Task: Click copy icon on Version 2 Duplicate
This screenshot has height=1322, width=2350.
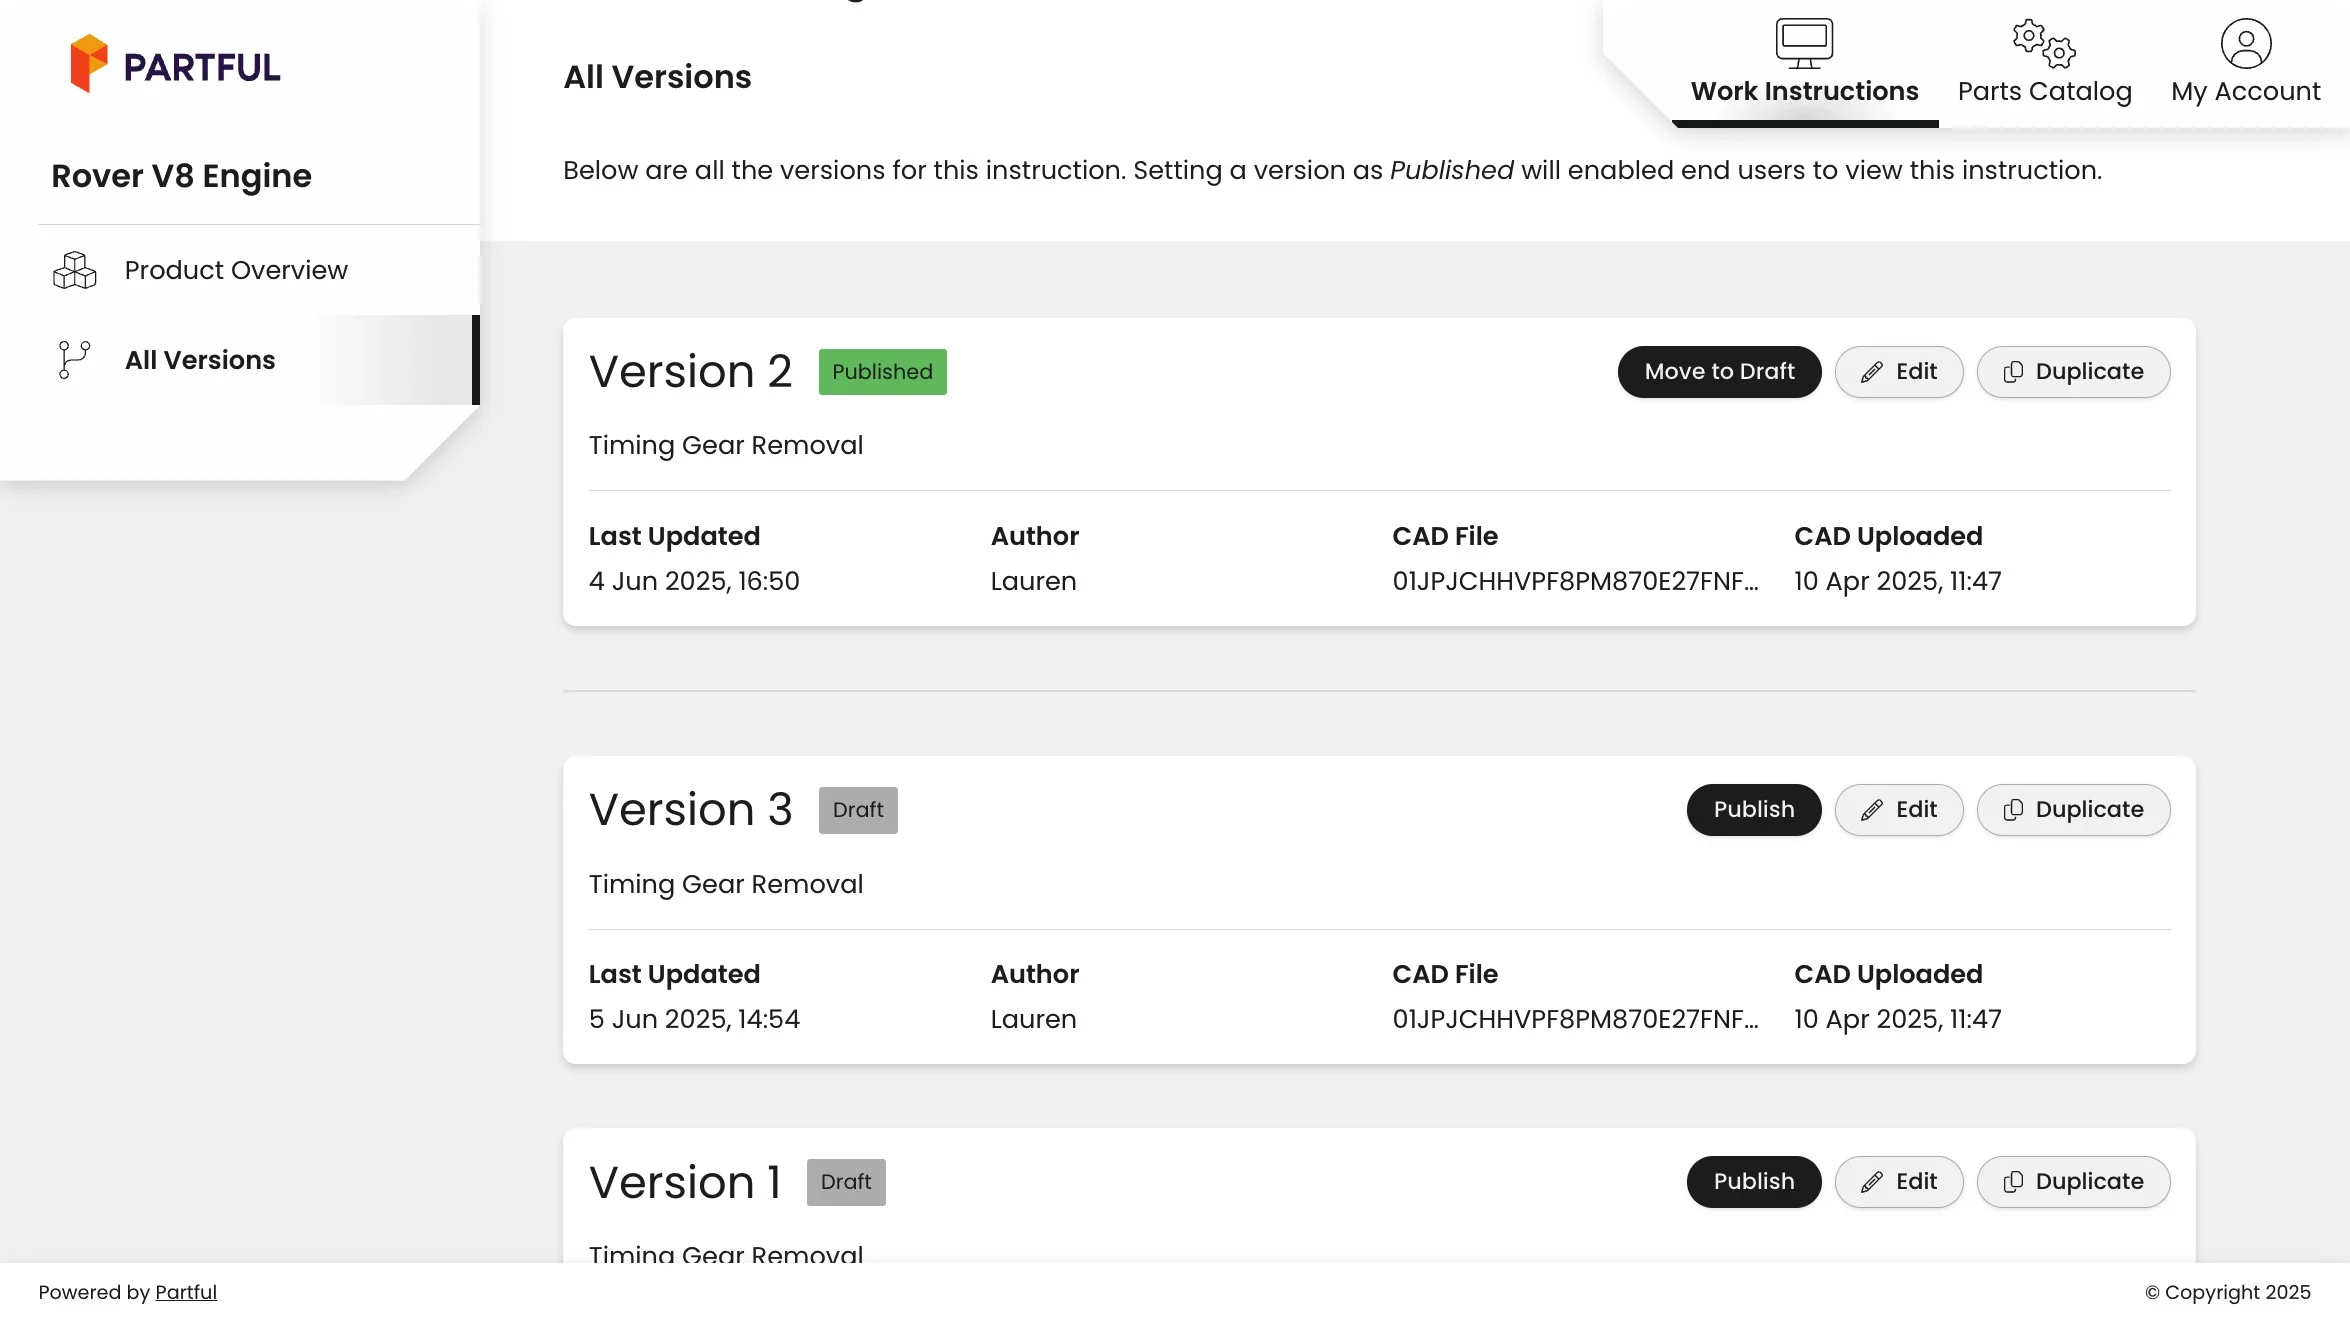Action: 2013,372
